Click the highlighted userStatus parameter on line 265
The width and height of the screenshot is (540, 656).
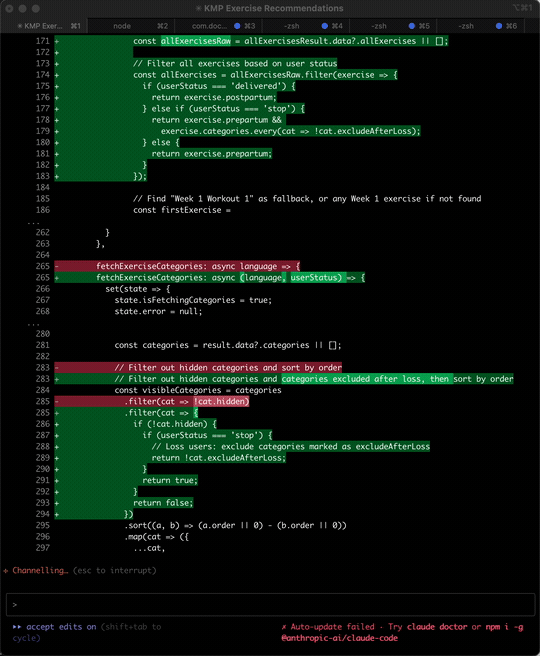point(316,278)
